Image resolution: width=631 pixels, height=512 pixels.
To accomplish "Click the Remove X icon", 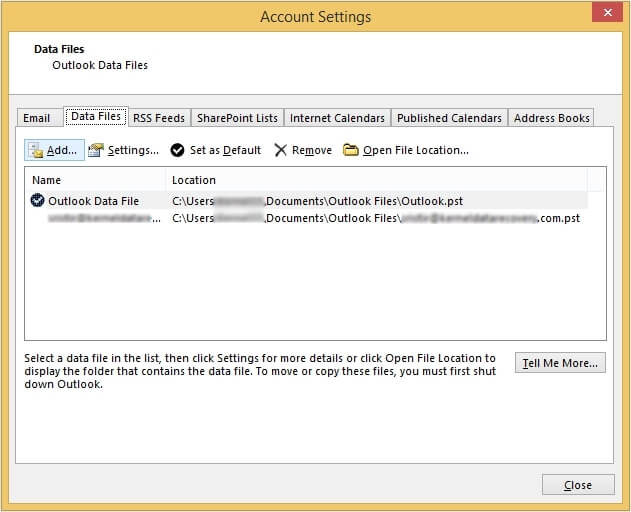I will click(280, 150).
